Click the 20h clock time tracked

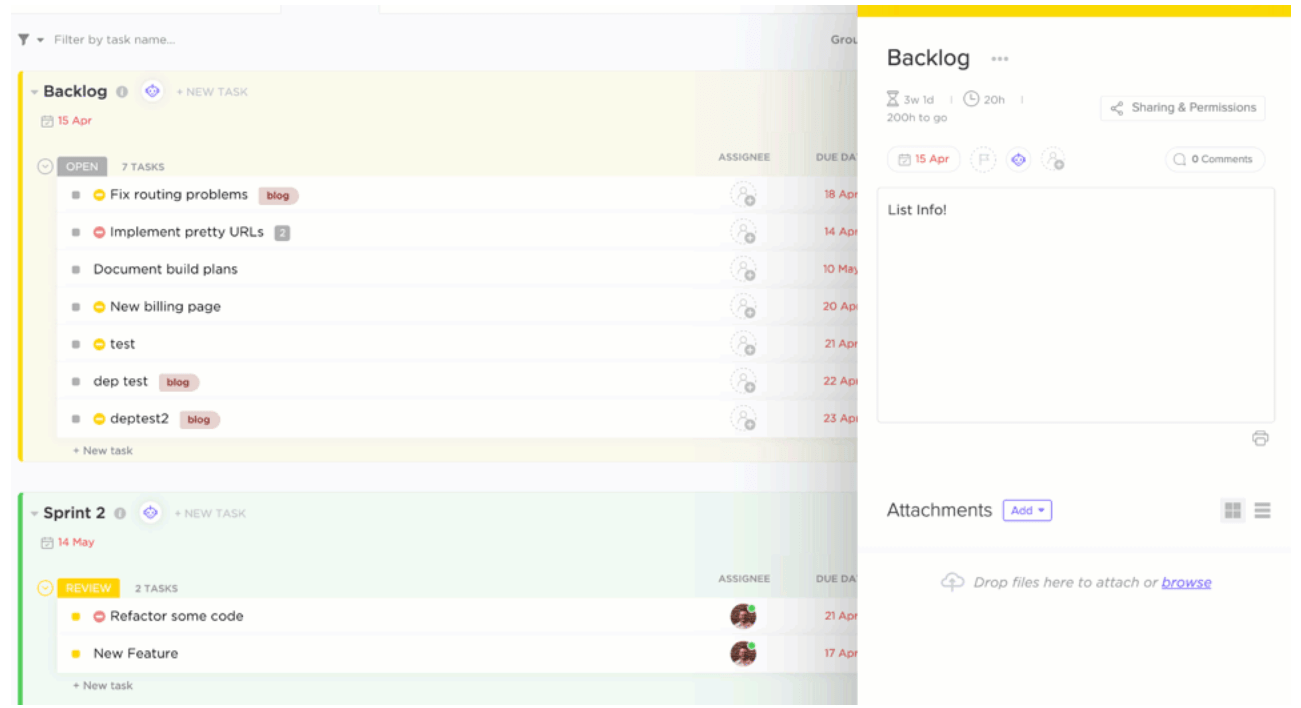point(984,100)
